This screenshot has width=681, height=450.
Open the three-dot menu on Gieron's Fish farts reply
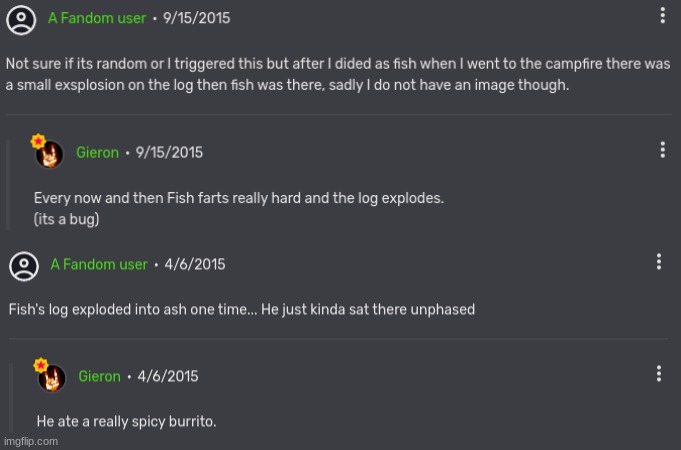tap(662, 150)
